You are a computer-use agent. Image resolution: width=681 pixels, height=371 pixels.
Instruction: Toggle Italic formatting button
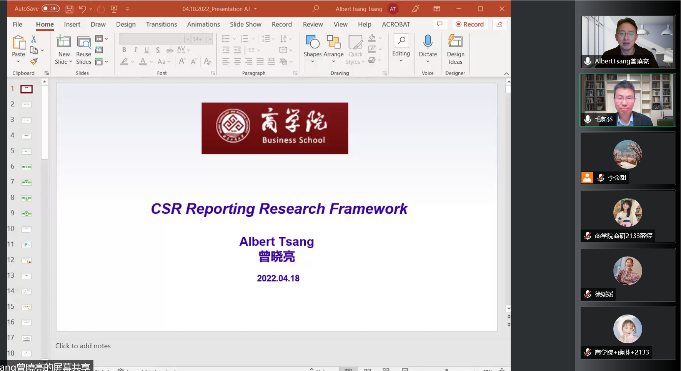click(136, 50)
